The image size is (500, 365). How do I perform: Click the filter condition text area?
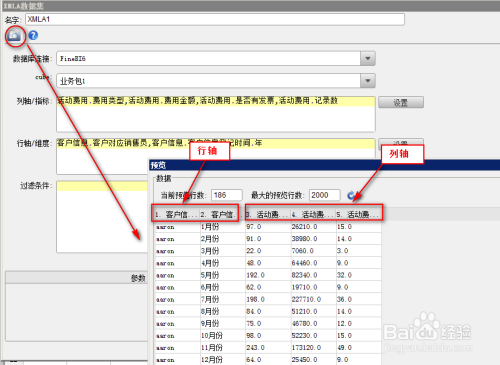pos(102,217)
